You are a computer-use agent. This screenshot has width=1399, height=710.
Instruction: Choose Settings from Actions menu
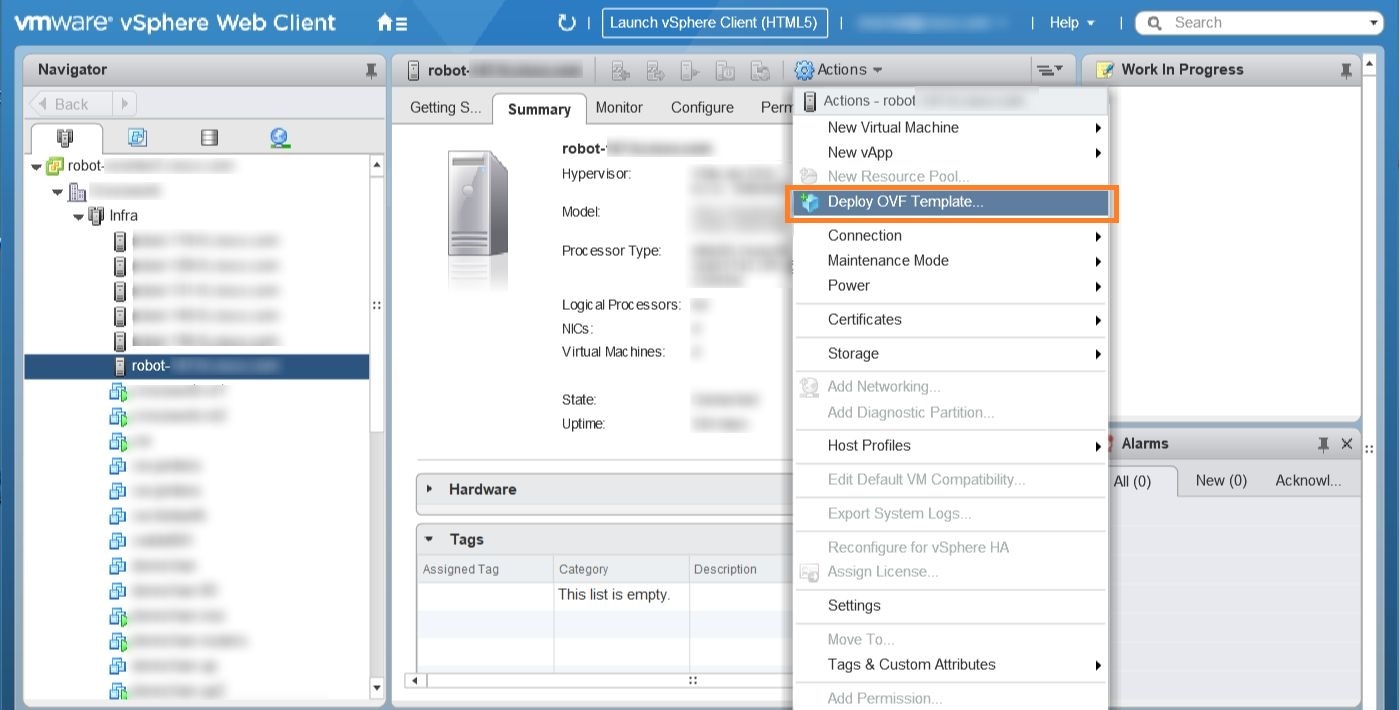[x=951, y=606]
